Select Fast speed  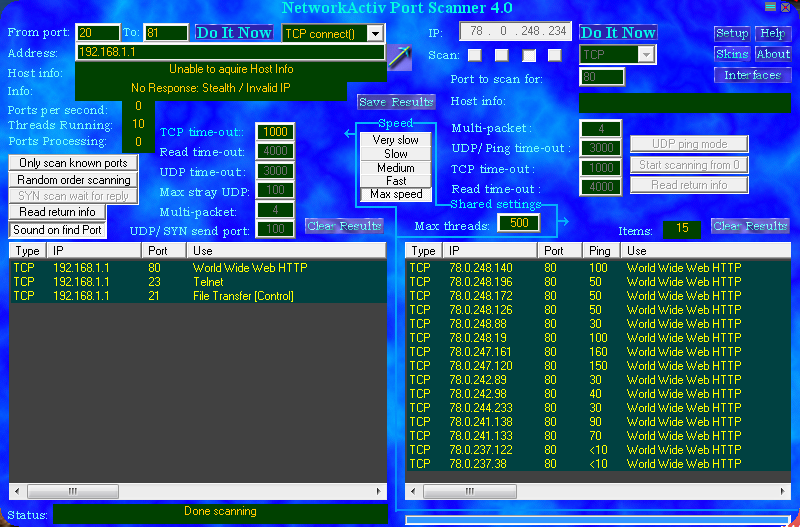[395, 181]
